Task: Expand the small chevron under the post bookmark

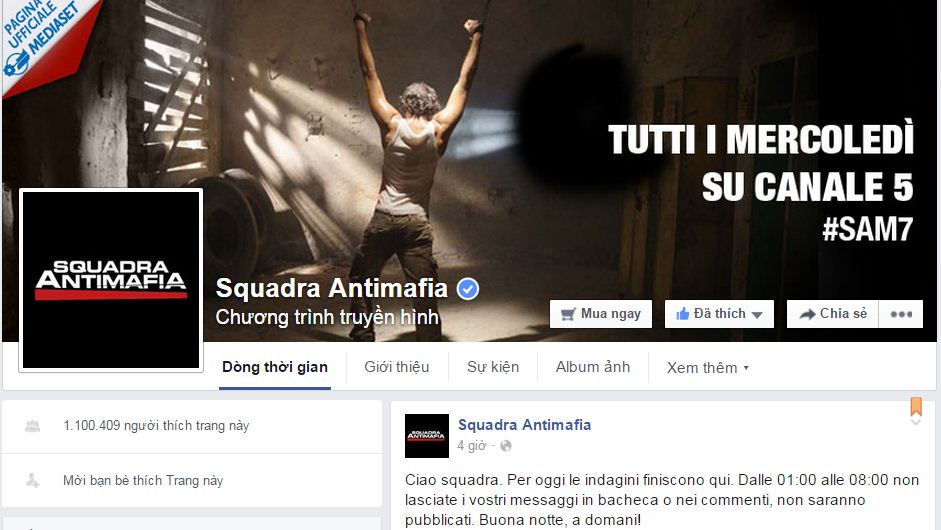Action: [x=916, y=423]
